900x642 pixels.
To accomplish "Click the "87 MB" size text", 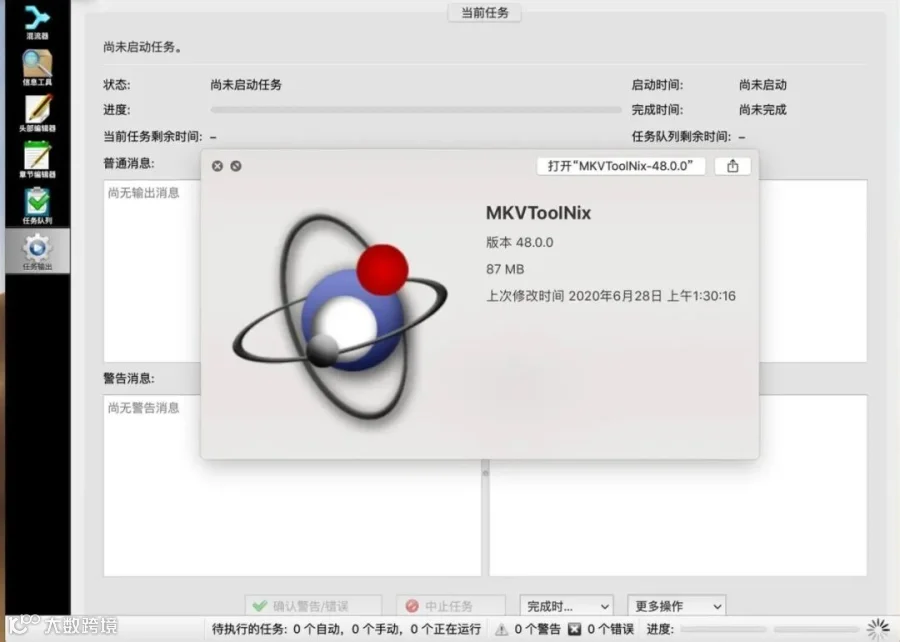I will (505, 269).
